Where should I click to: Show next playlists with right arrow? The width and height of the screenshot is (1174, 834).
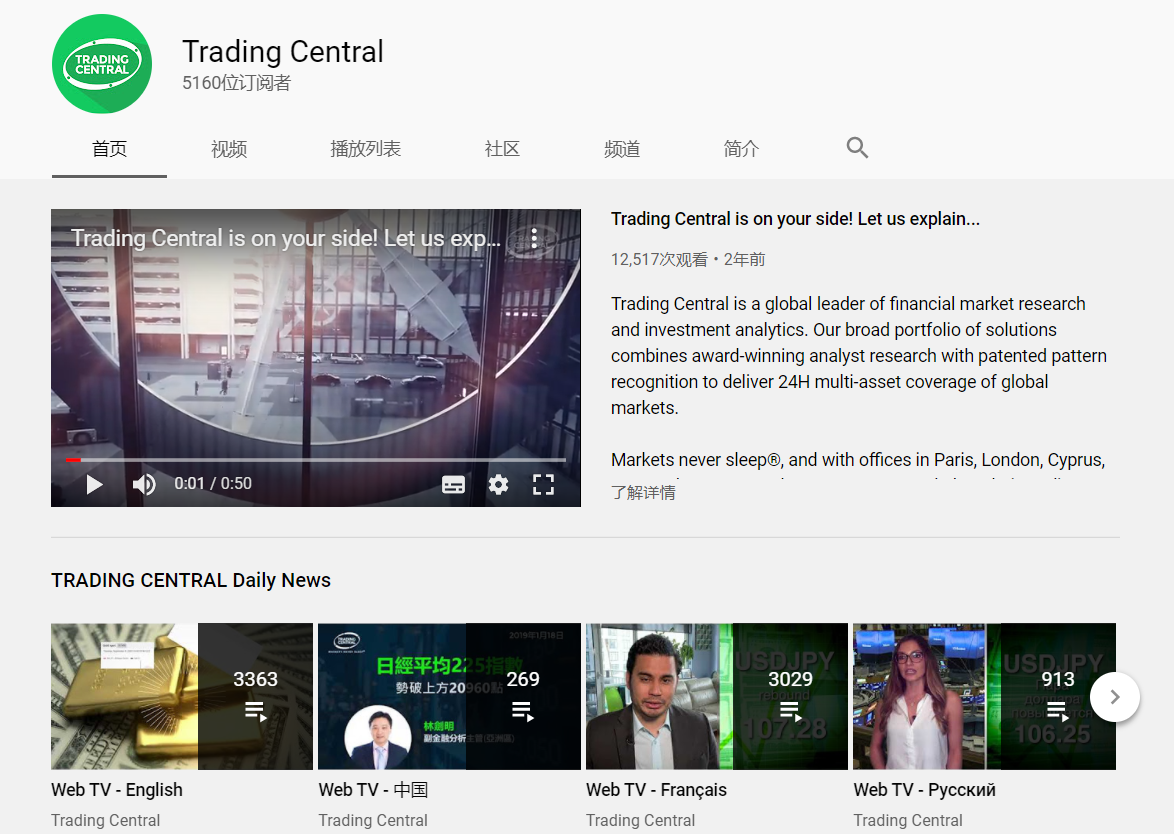pos(1115,697)
